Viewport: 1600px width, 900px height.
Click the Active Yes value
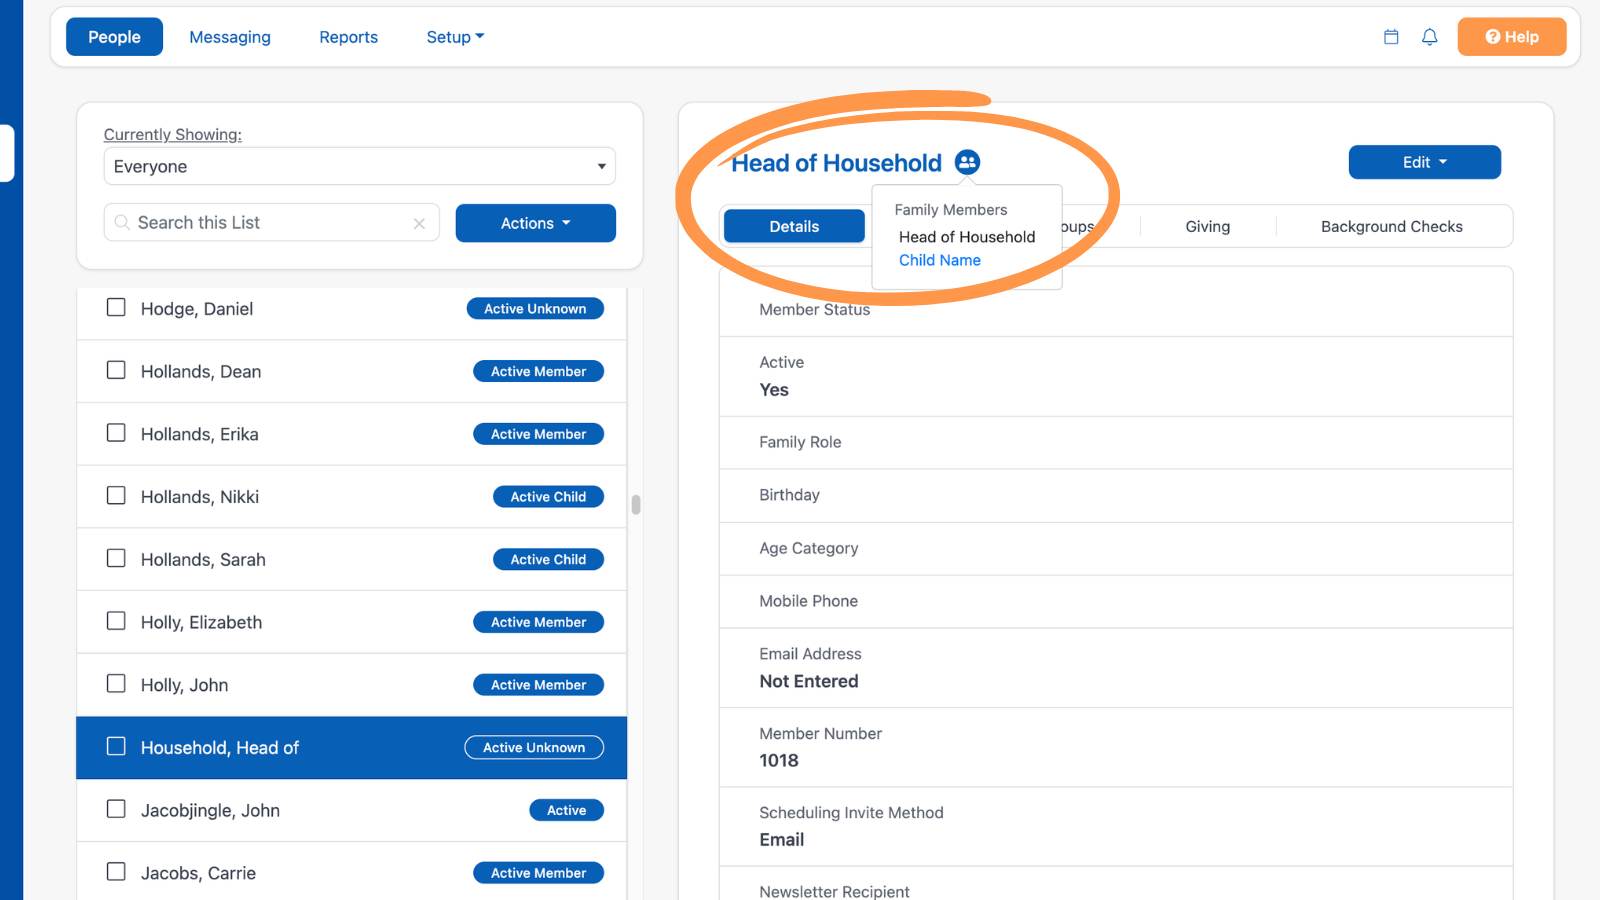click(x=774, y=390)
